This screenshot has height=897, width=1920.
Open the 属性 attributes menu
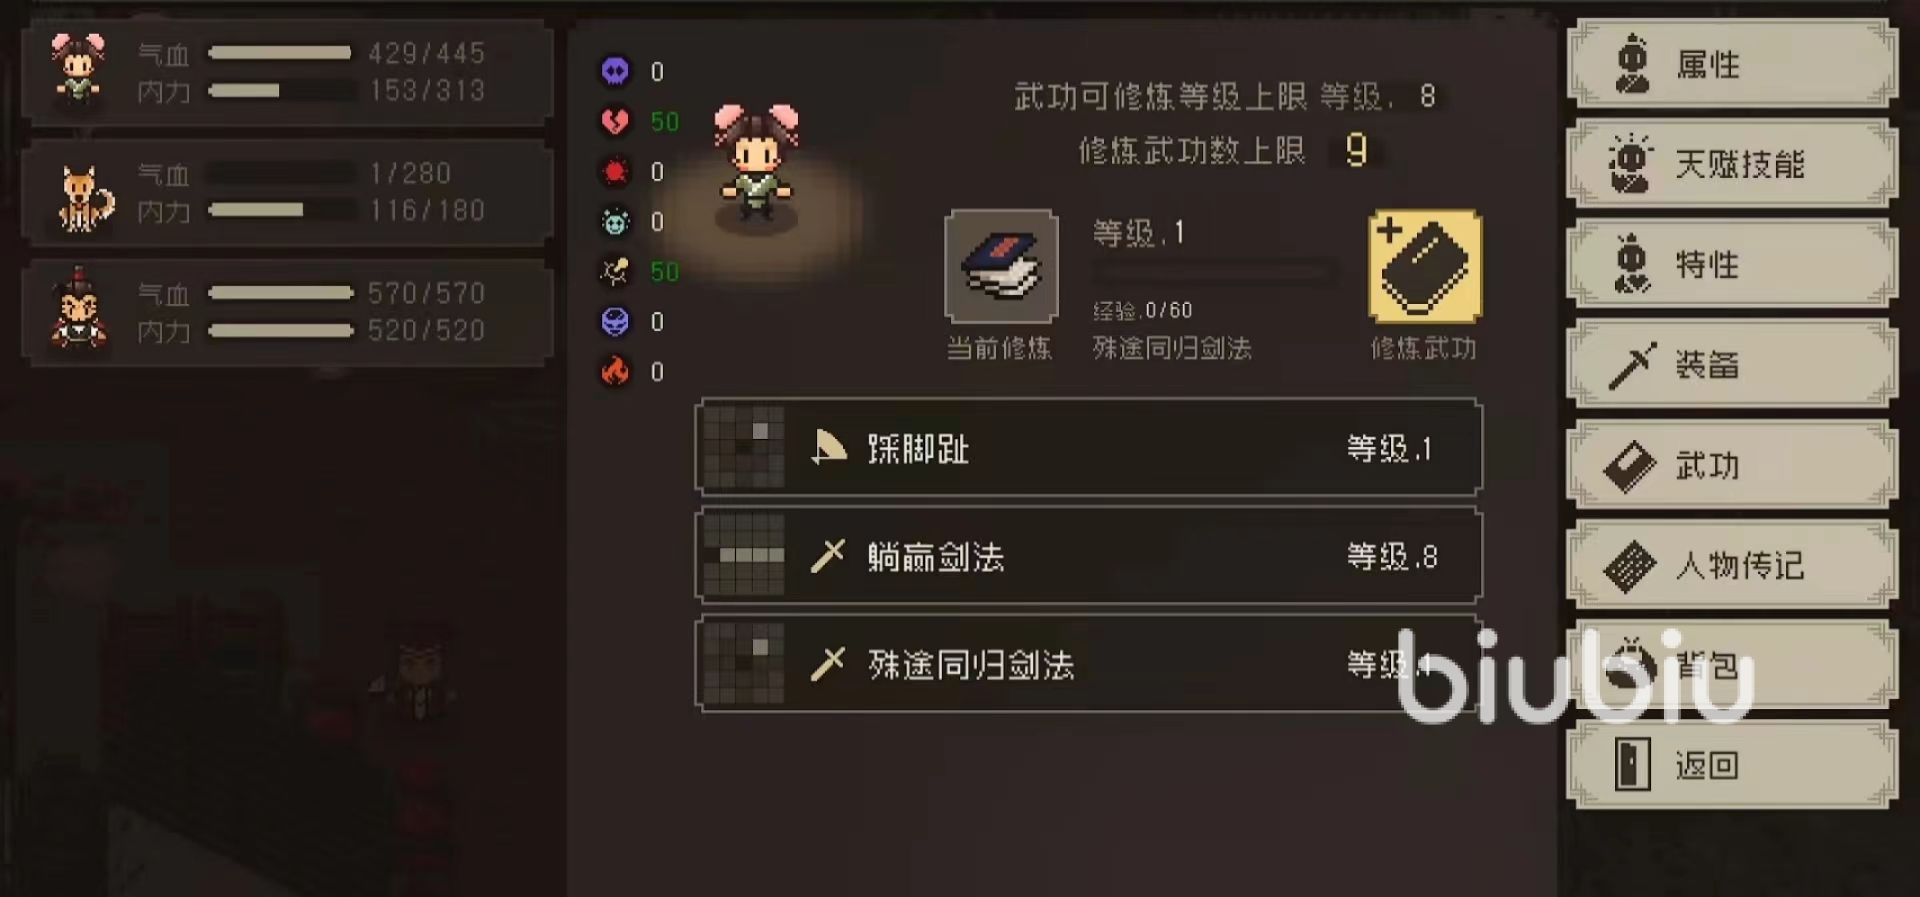coord(1732,64)
